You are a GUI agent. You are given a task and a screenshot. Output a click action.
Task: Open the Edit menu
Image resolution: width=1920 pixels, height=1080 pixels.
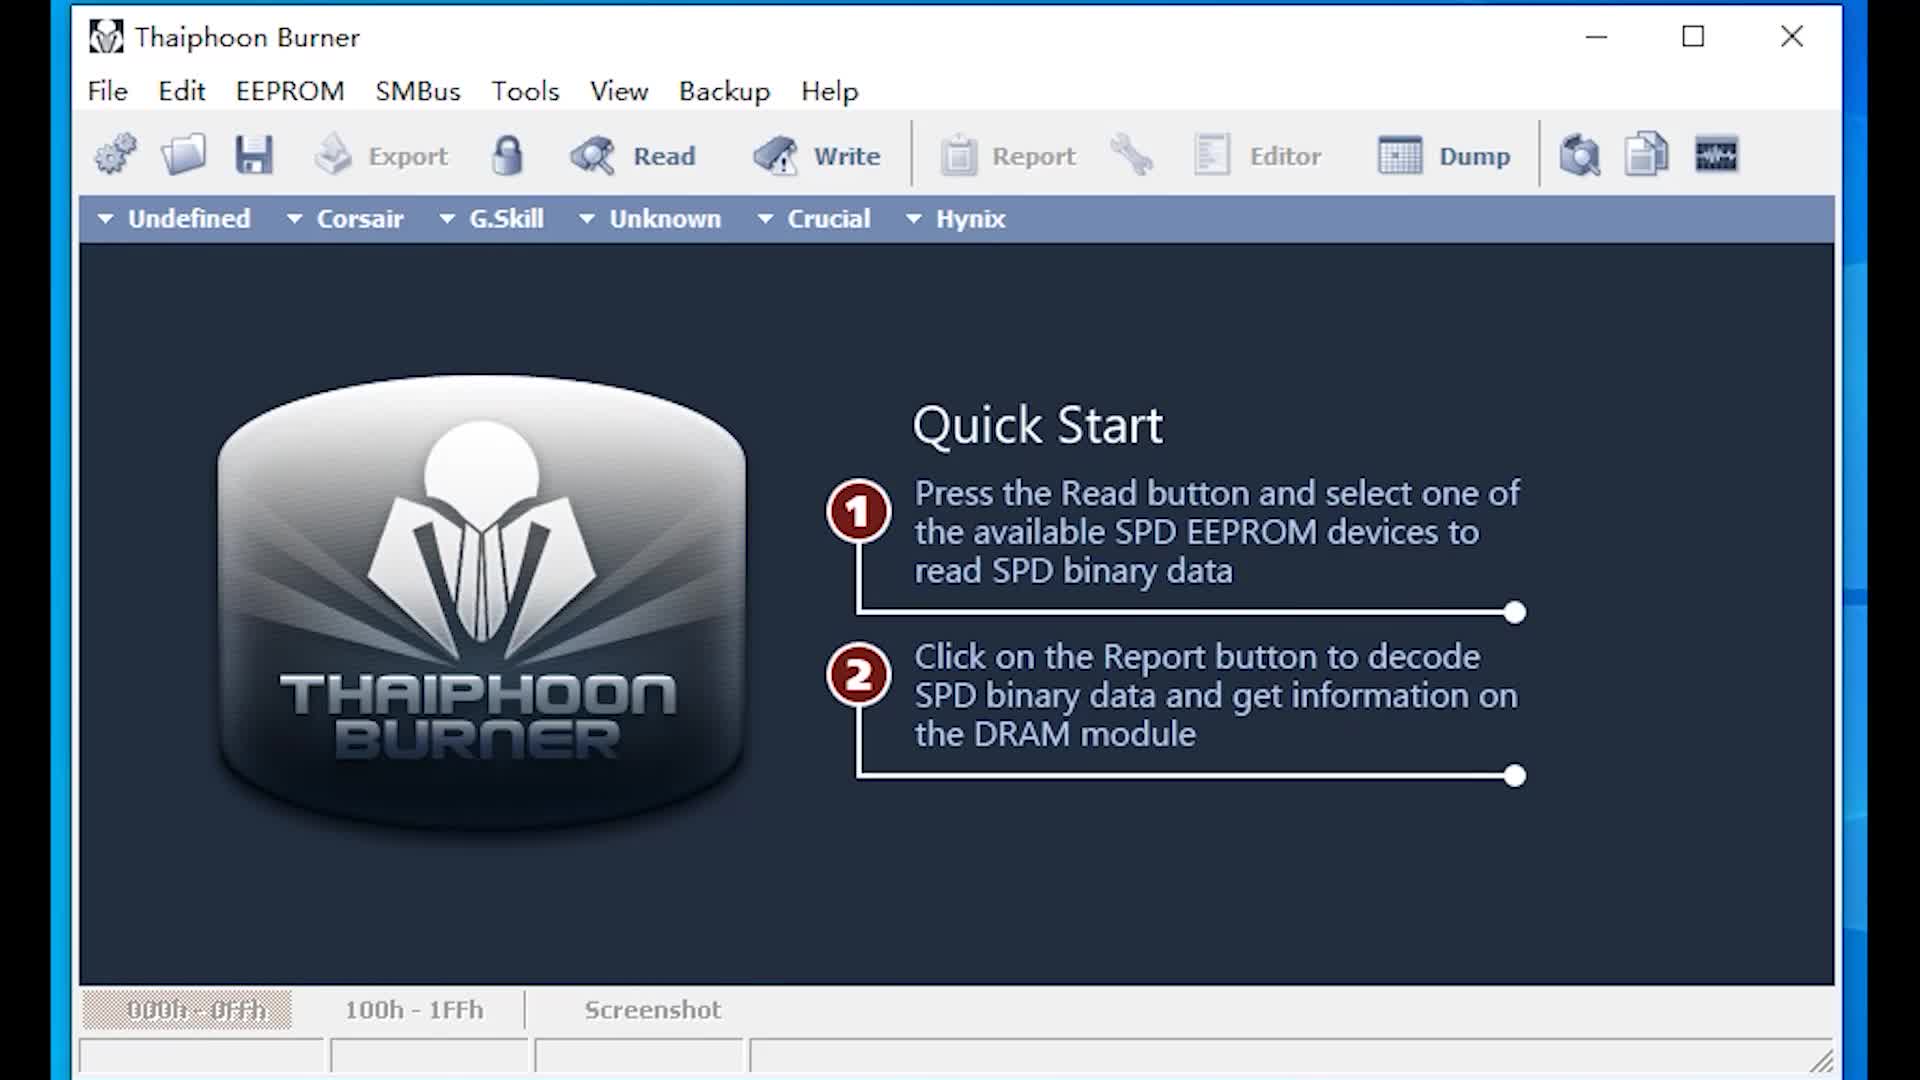(x=182, y=91)
